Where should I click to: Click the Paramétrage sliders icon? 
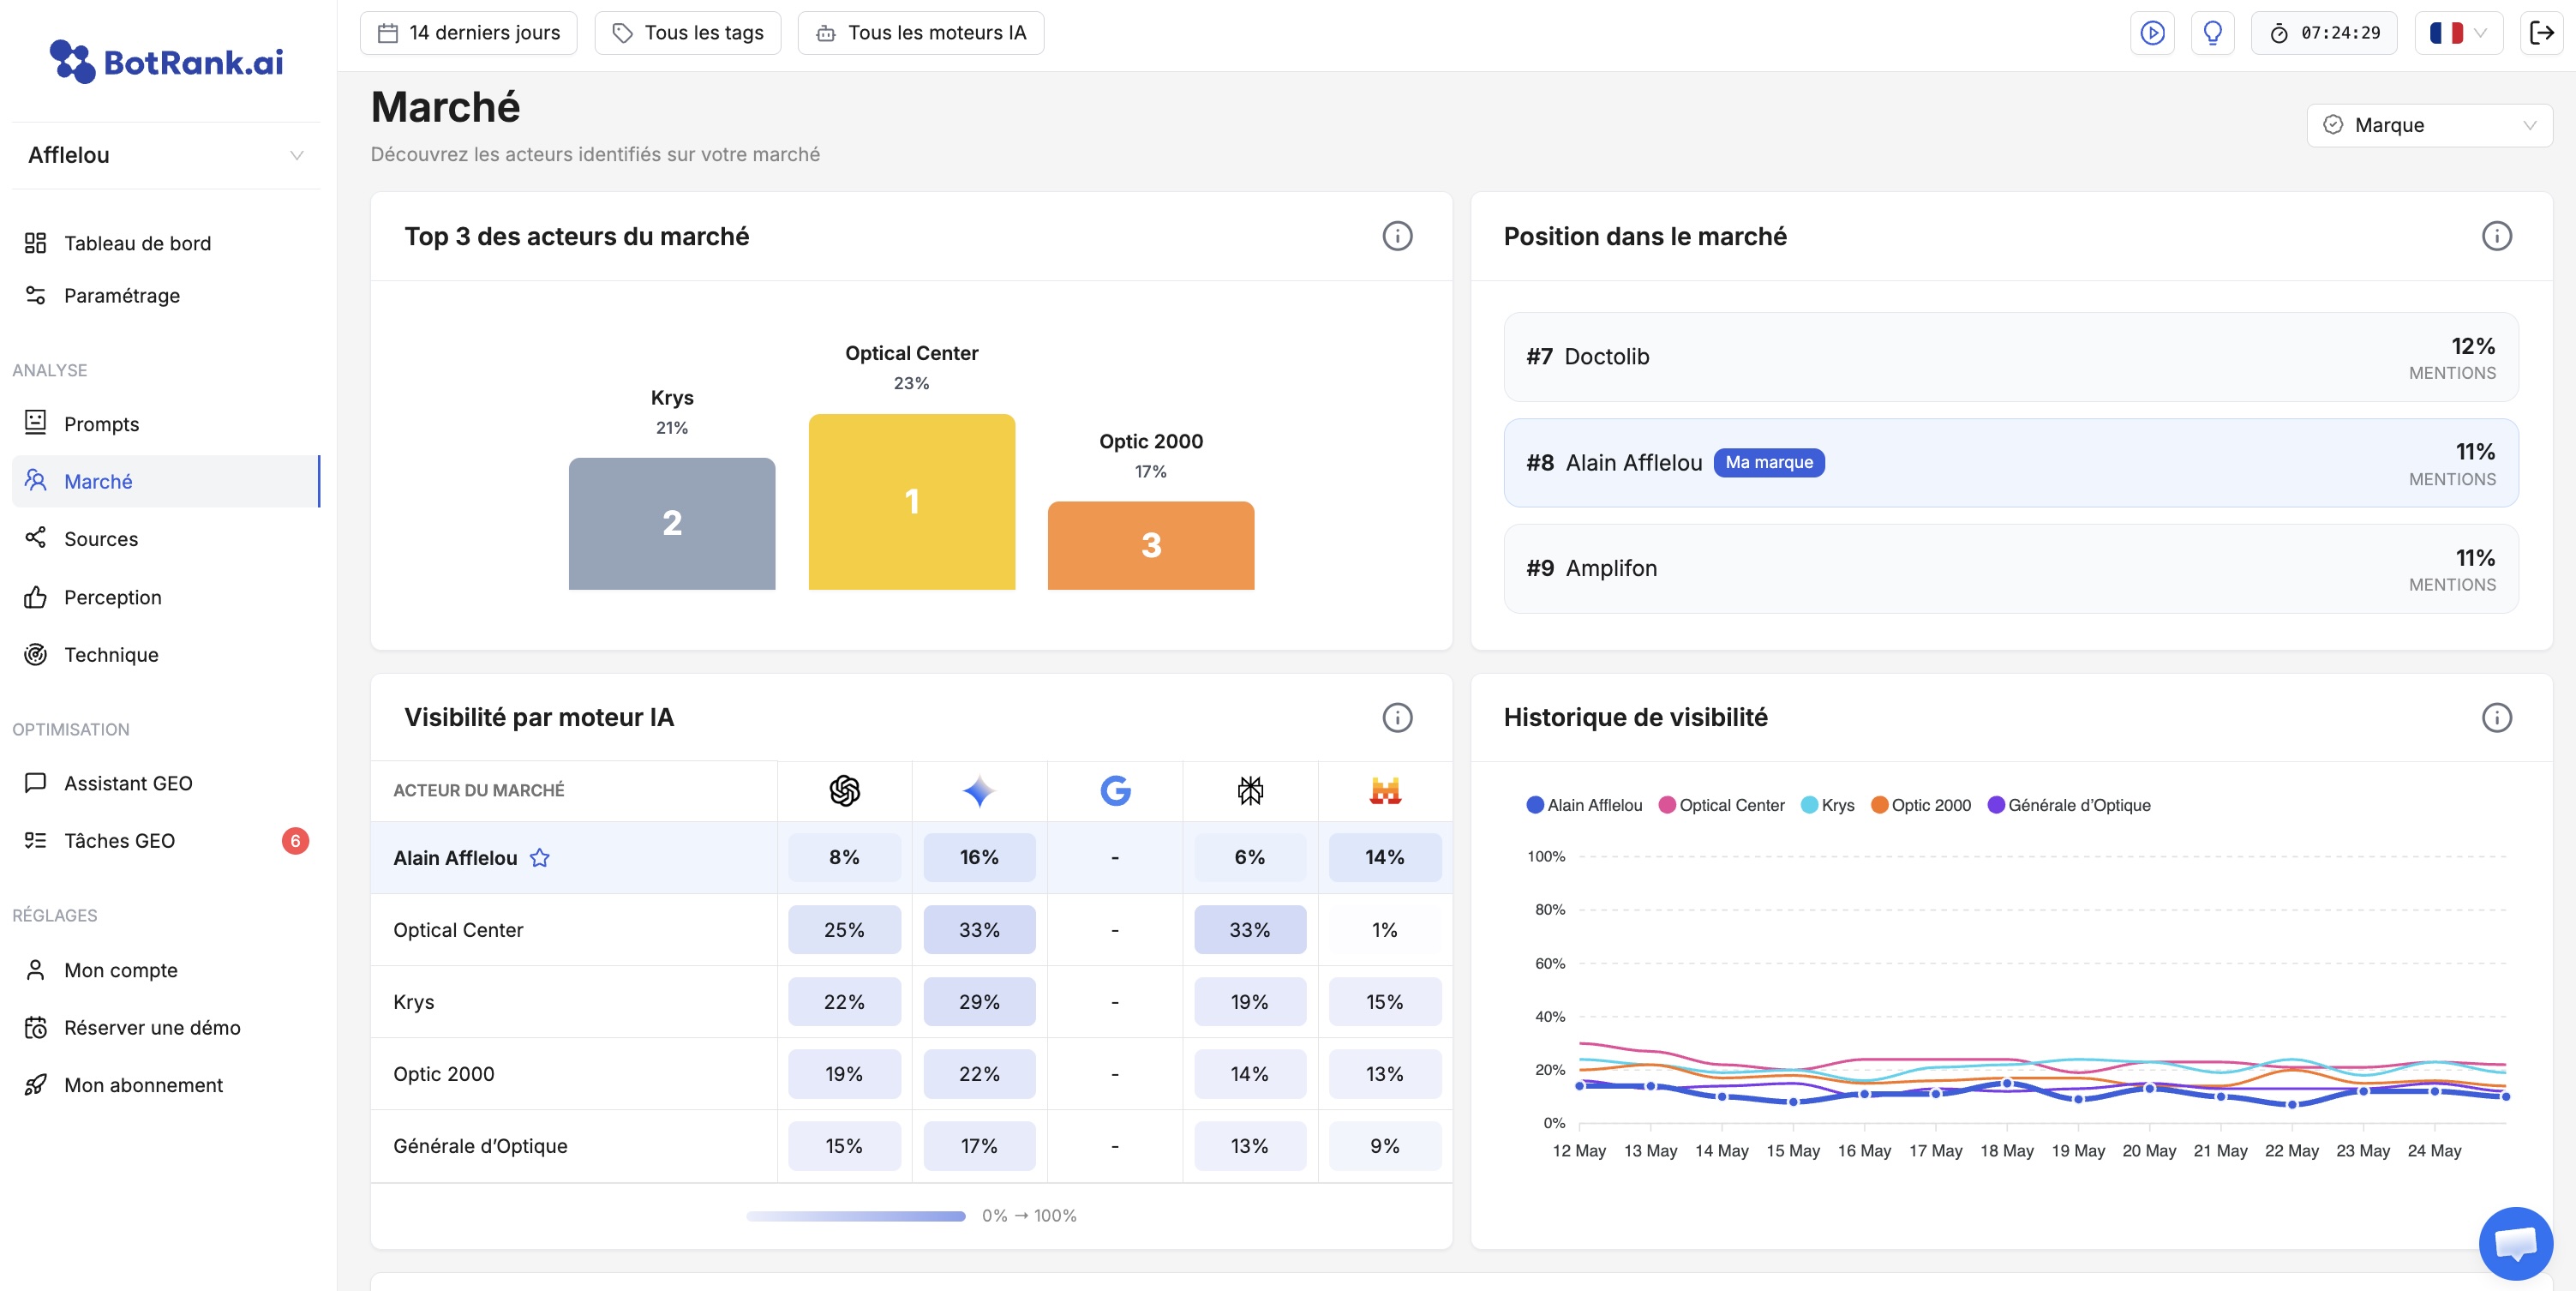(x=35, y=295)
